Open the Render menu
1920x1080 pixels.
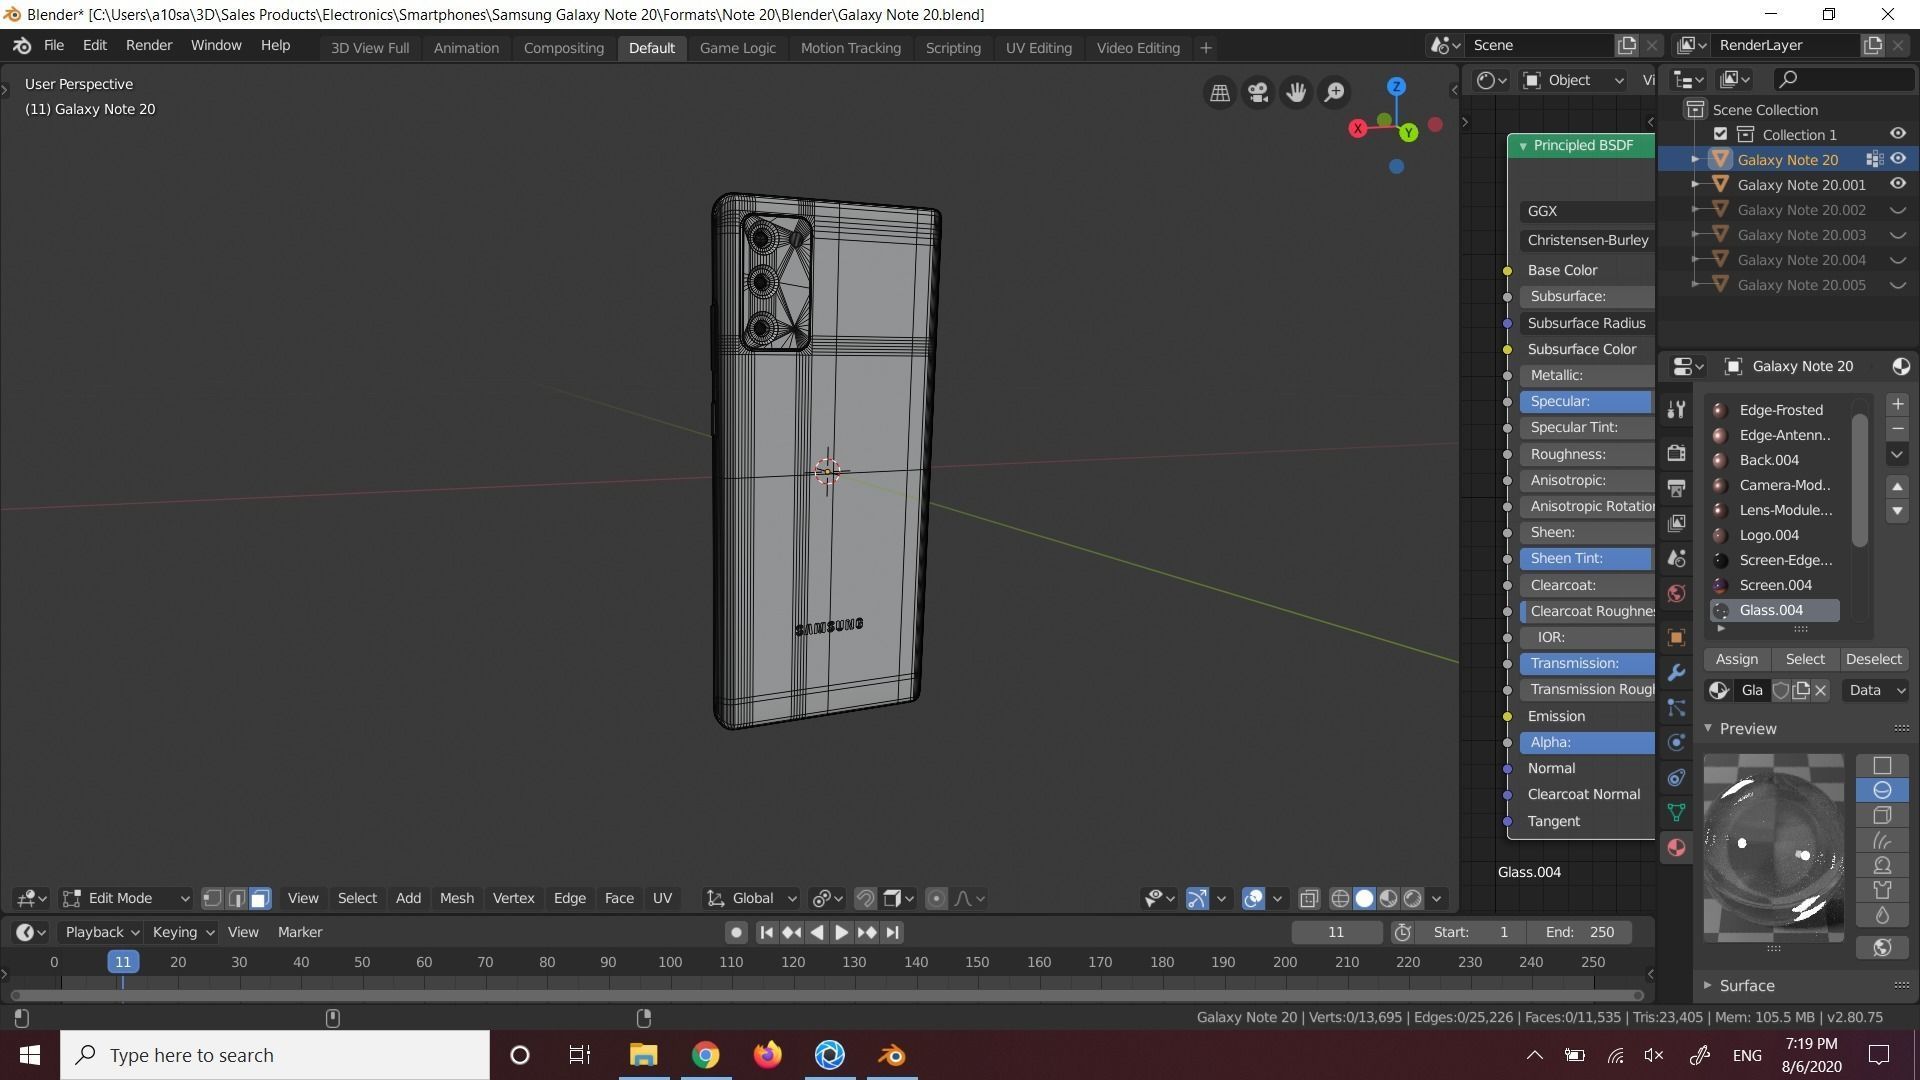149,46
